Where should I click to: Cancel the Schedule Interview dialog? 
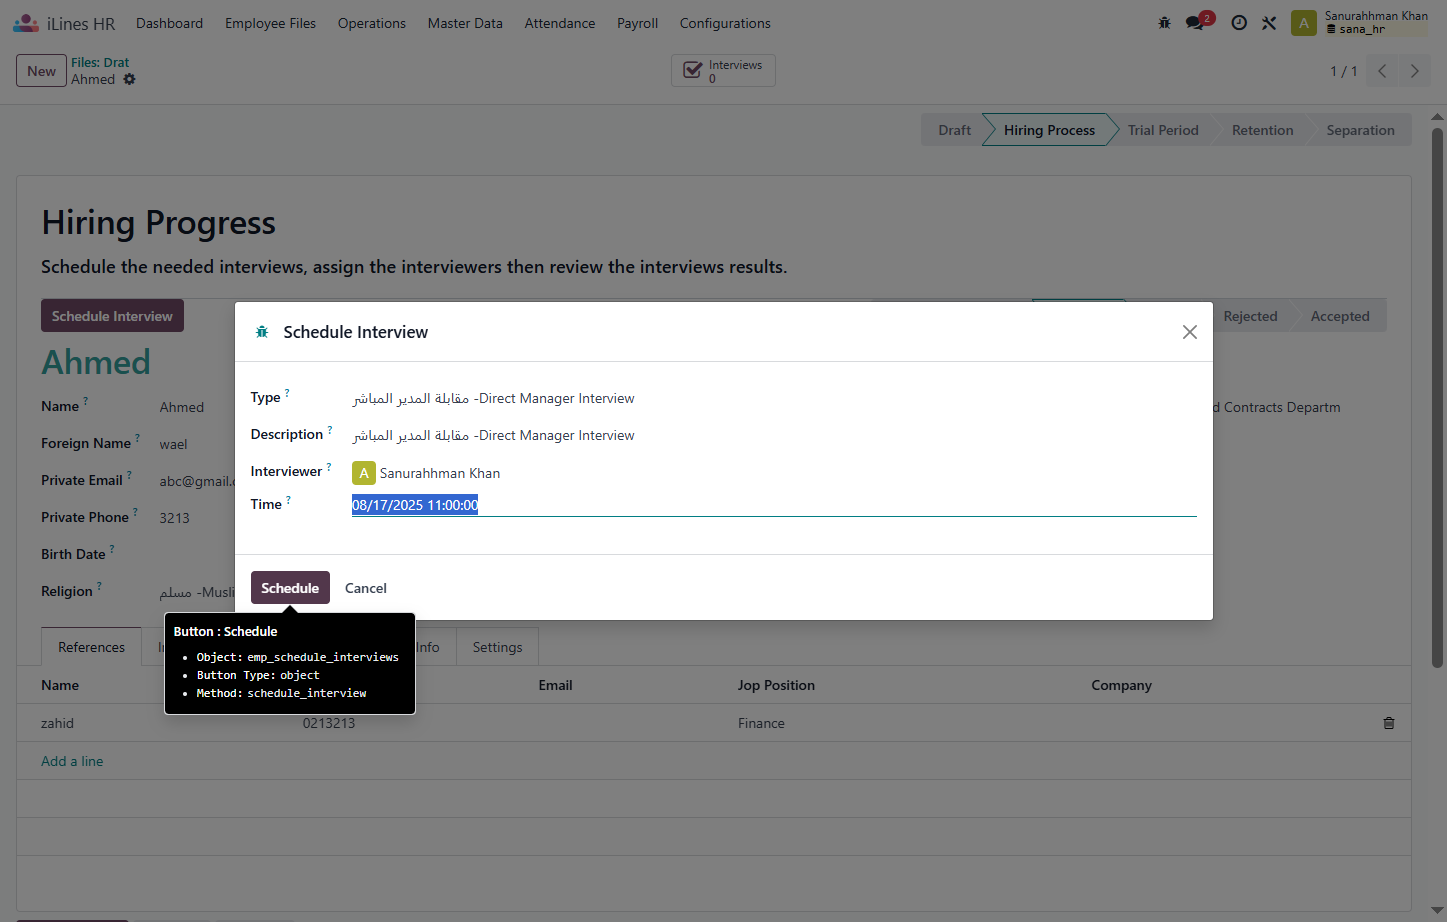pyautogui.click(x=366, y=588)
